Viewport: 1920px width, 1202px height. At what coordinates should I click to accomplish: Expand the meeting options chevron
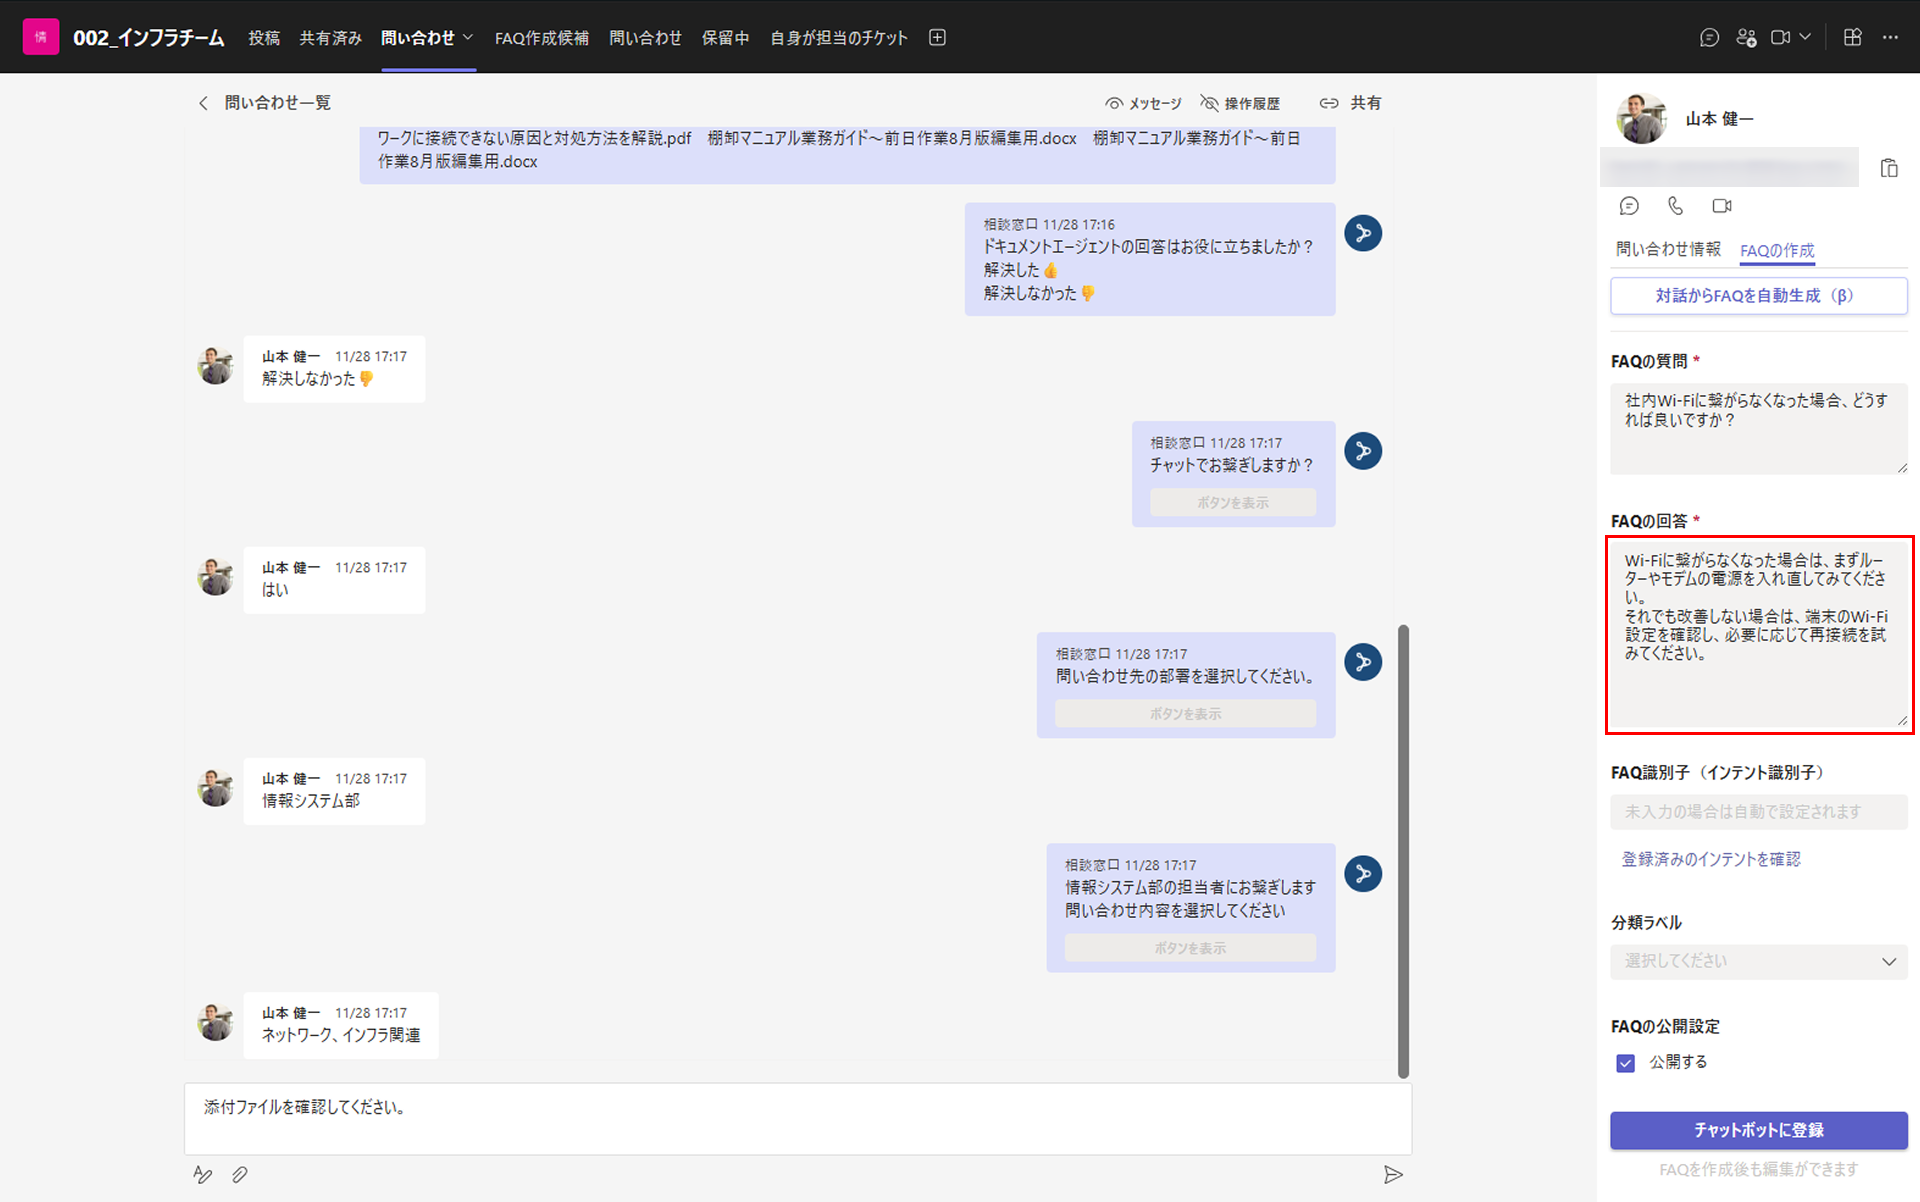click(x=1805, y=37)
